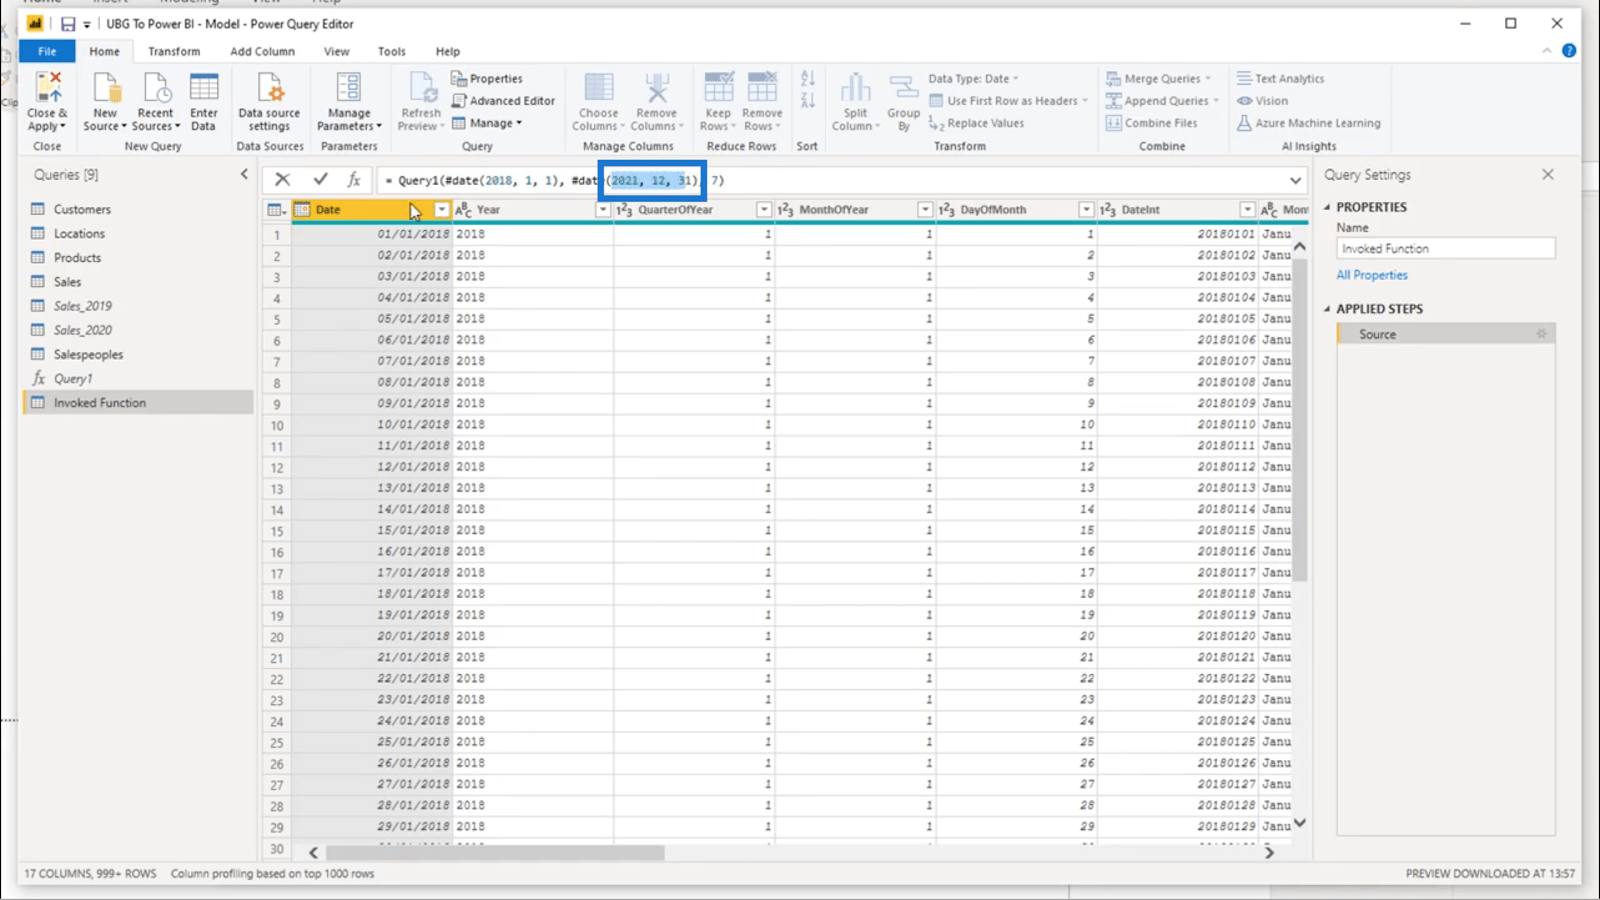Open the Merge Queries dropdown
This screenshot has width=1600, height=900.
[x=1159, y=78]
